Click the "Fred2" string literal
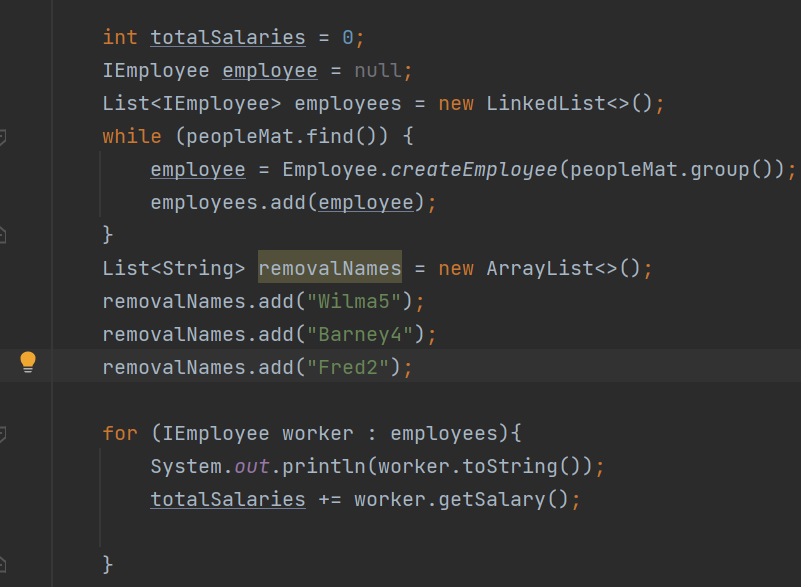 pos(348,367)
